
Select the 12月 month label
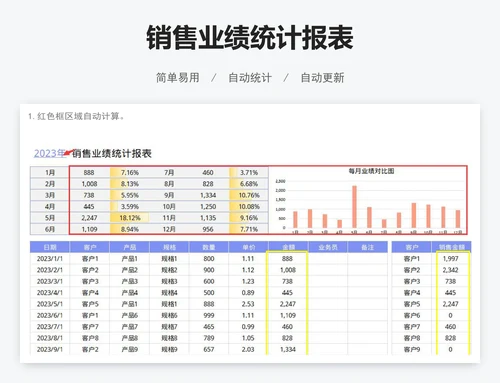point(169,229)
